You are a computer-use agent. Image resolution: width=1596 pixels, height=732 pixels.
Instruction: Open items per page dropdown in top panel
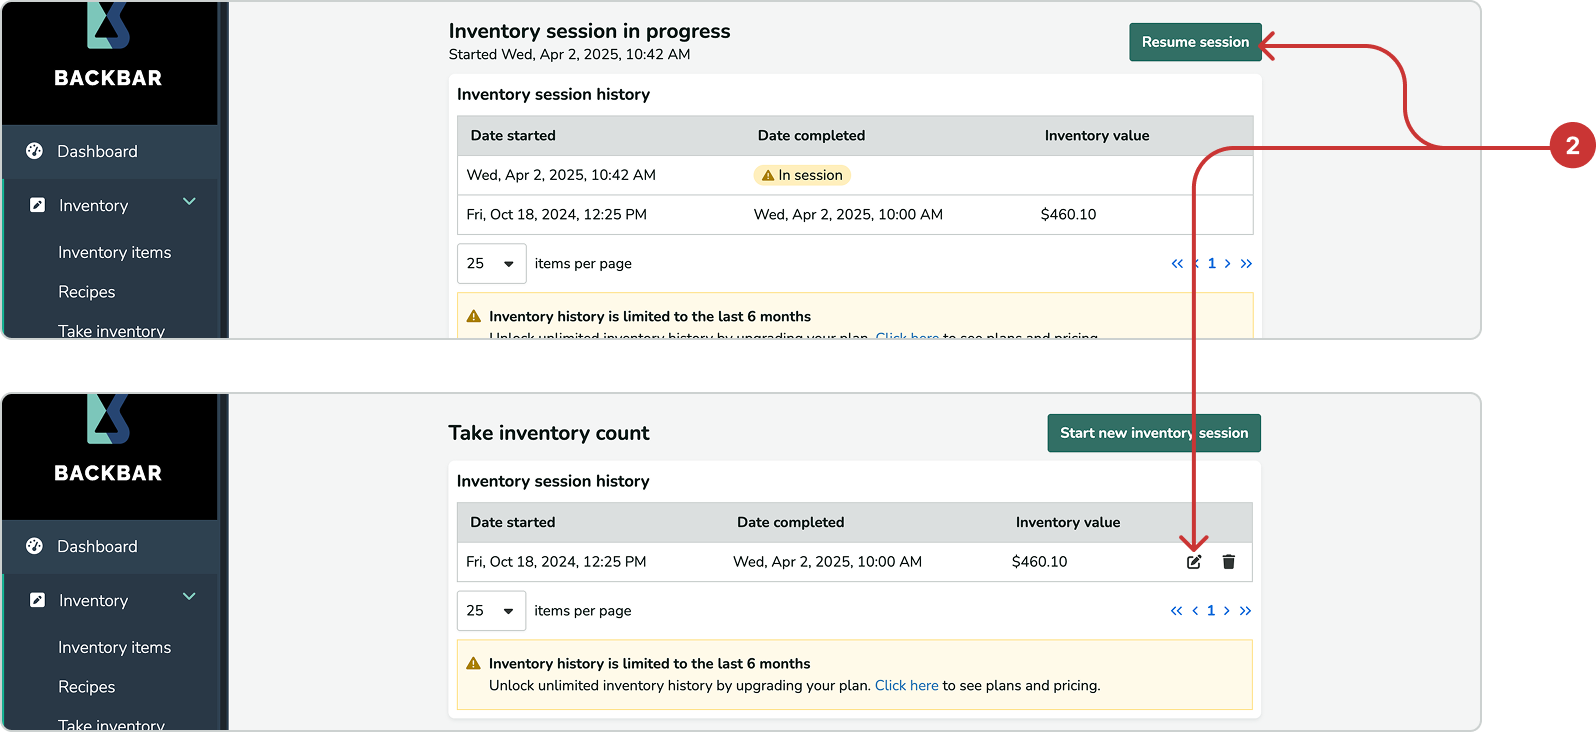tap(491, 264)
